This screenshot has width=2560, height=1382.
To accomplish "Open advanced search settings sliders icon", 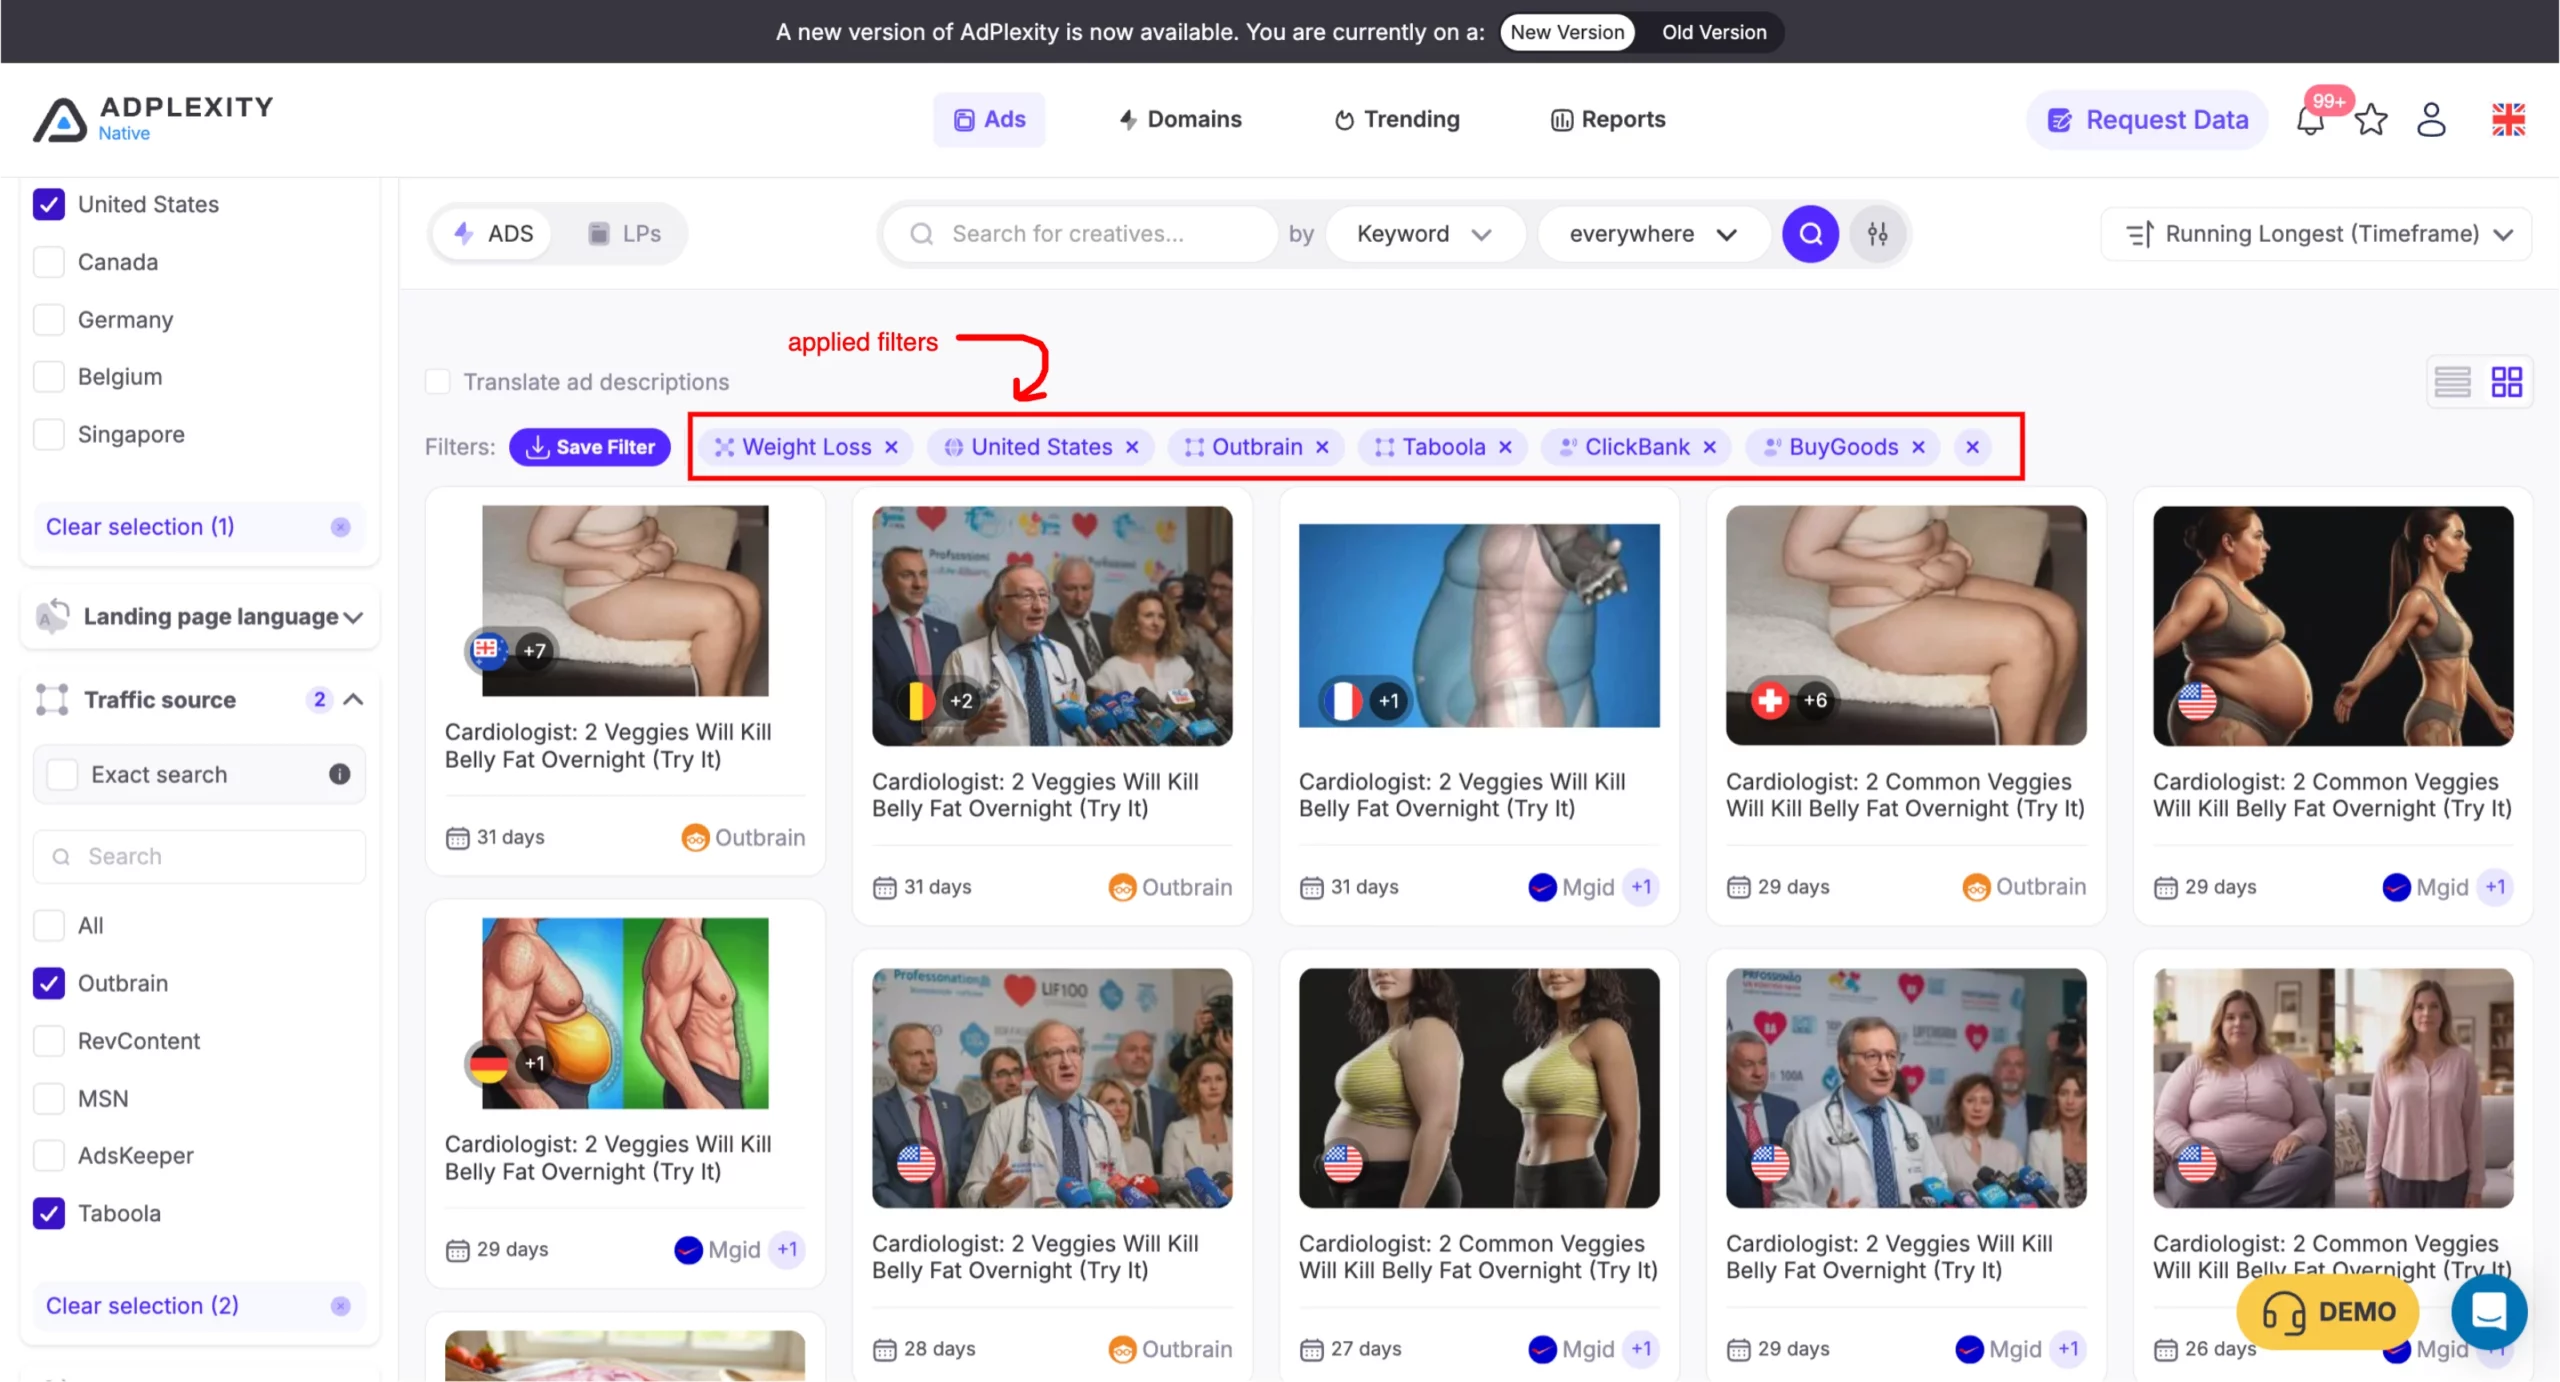I will pyautogui.click(x=1878, y=234).
